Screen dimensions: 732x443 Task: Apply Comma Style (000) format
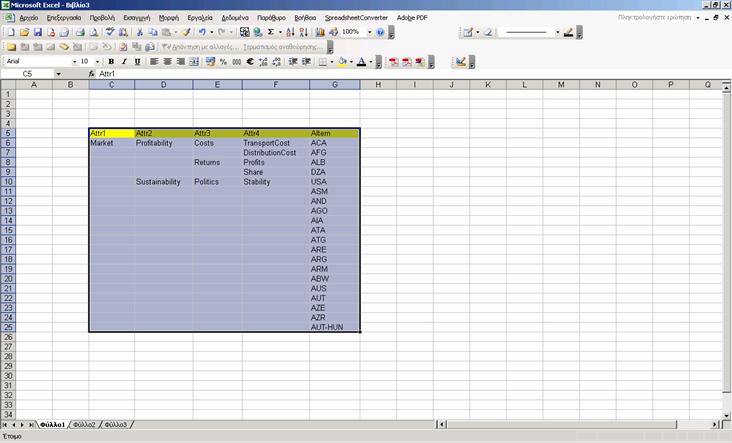(237, 62)
